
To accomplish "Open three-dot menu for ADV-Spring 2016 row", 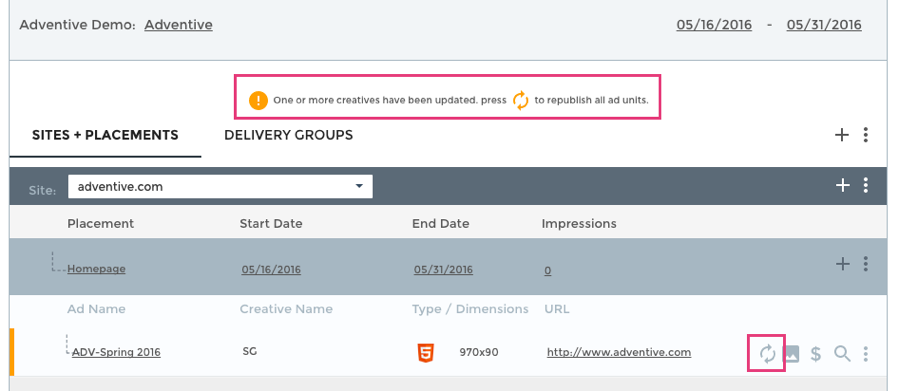I will click(866, 354).
